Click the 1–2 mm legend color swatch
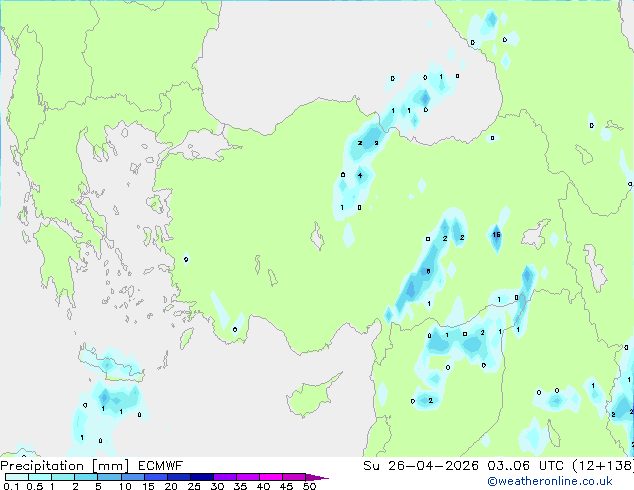The image size is (634, 490). pos(63,477)
